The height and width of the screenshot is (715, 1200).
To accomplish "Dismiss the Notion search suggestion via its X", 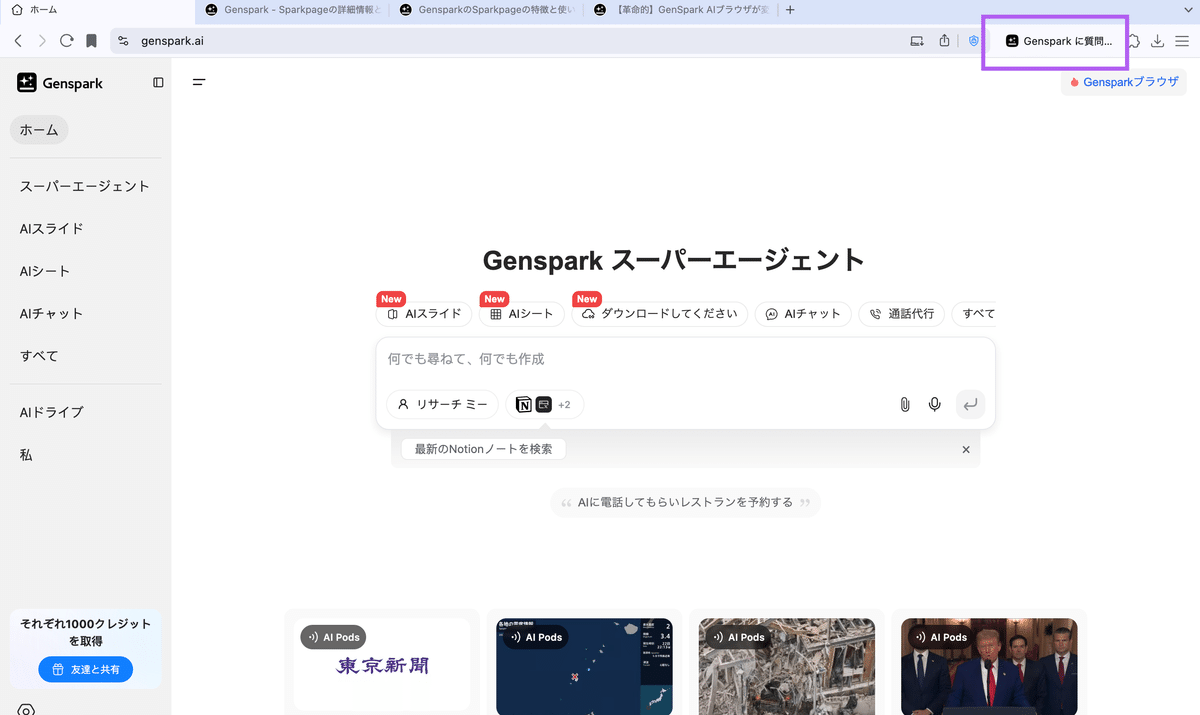I will click(965, 449).
